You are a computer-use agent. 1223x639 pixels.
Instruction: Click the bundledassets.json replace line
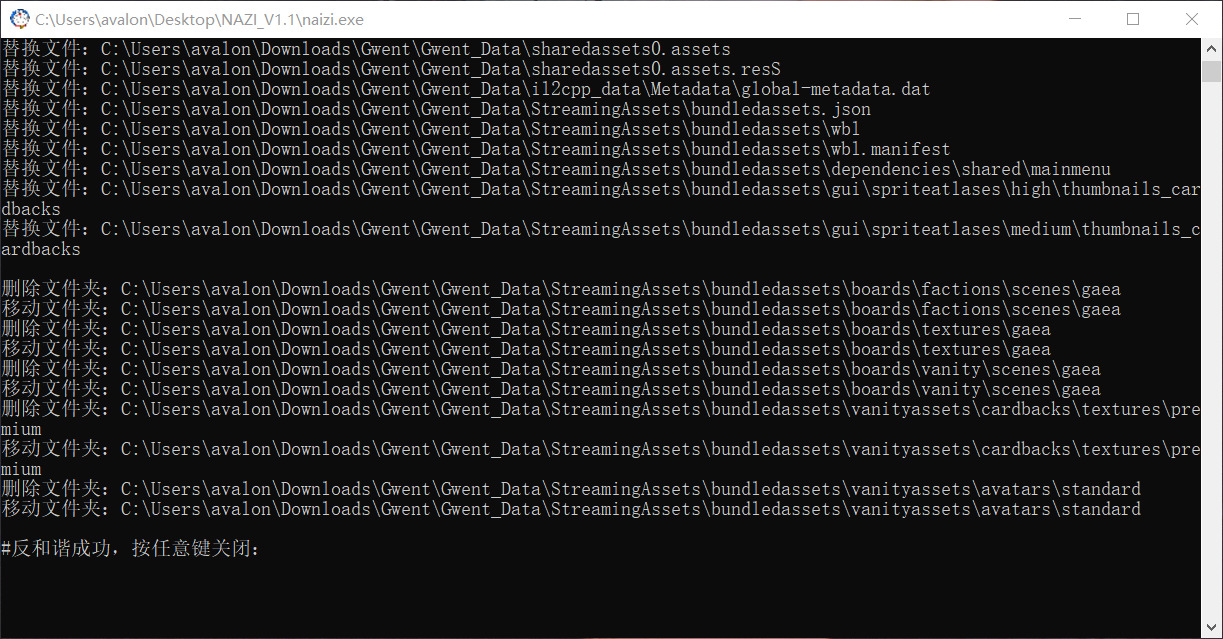click(x=435, y=109)
